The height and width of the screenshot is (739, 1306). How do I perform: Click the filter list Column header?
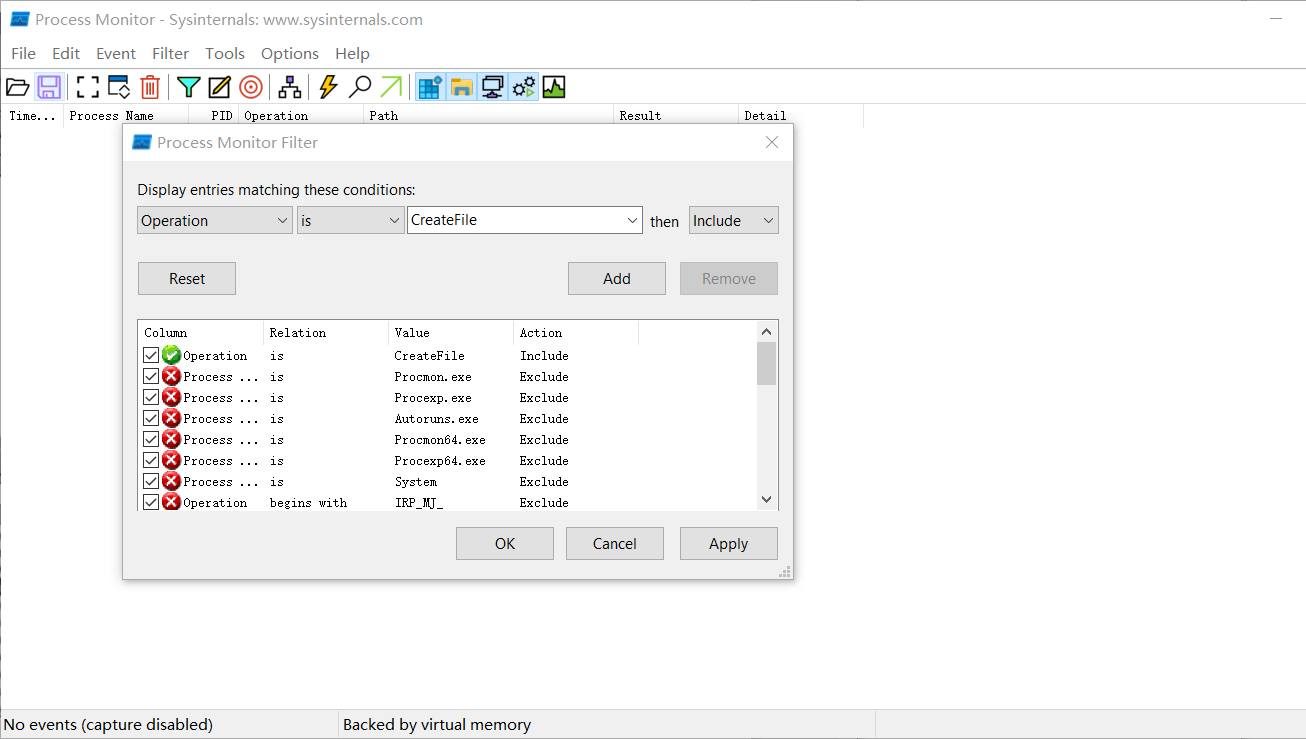200,333
